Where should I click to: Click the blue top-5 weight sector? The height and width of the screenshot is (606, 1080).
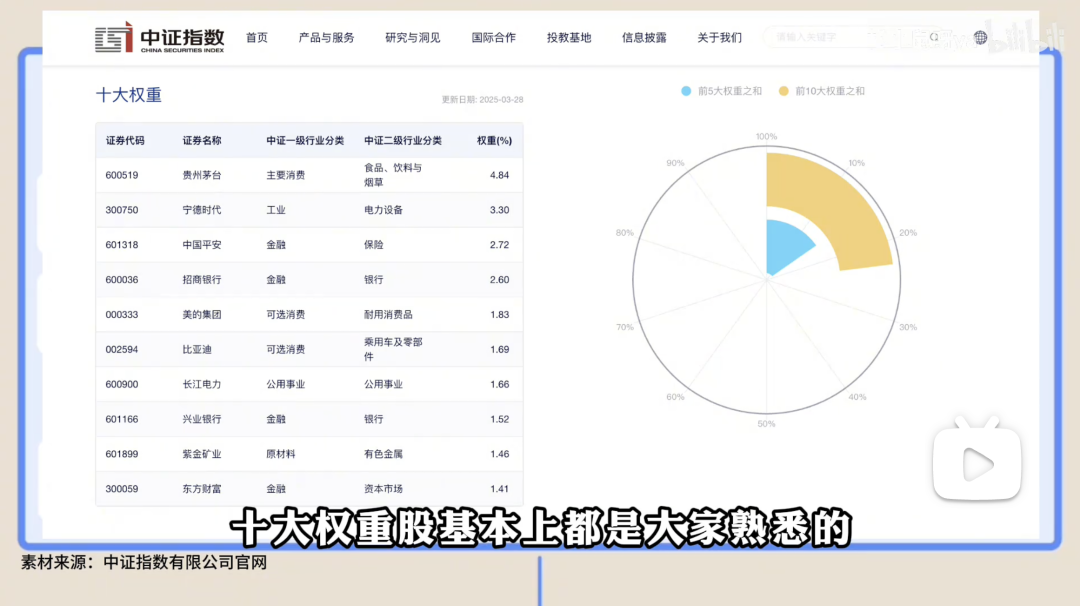787,247
